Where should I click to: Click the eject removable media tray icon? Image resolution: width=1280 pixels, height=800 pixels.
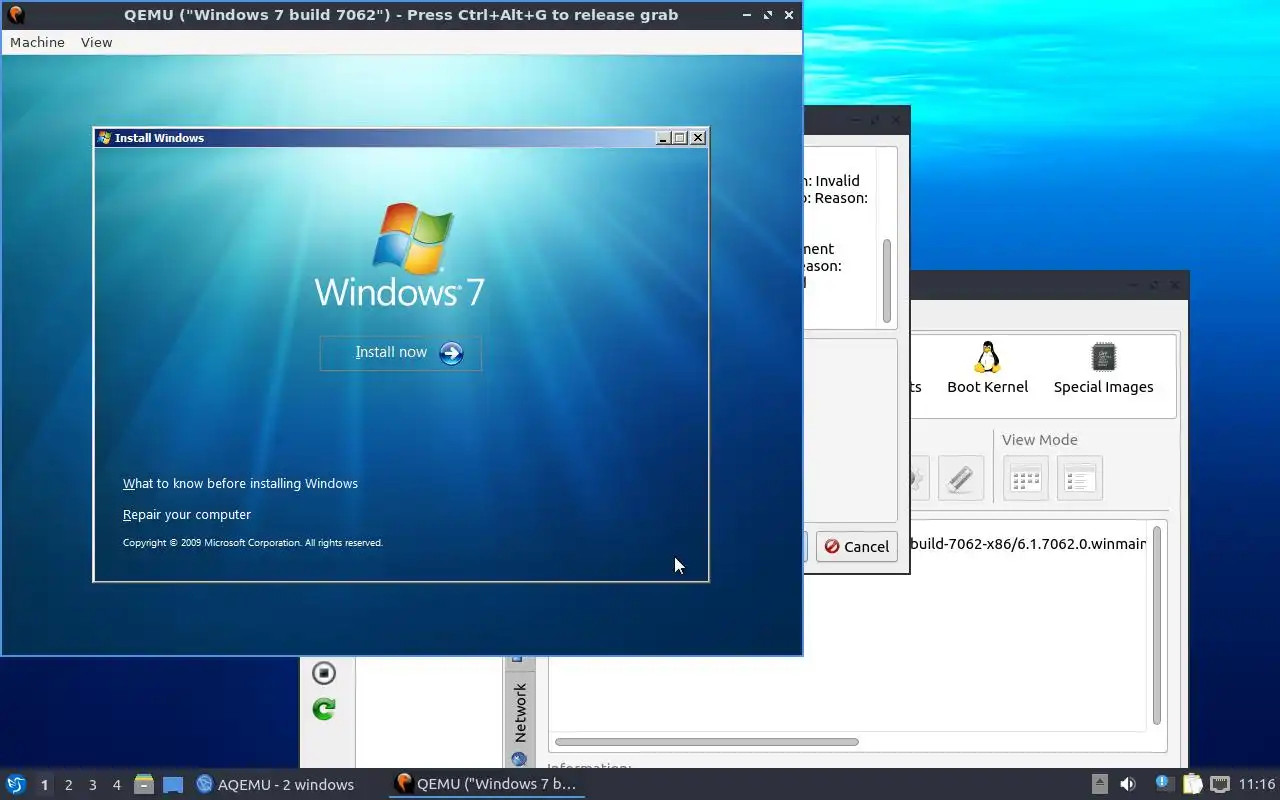pyautogui.click(x=1099, y=784)
